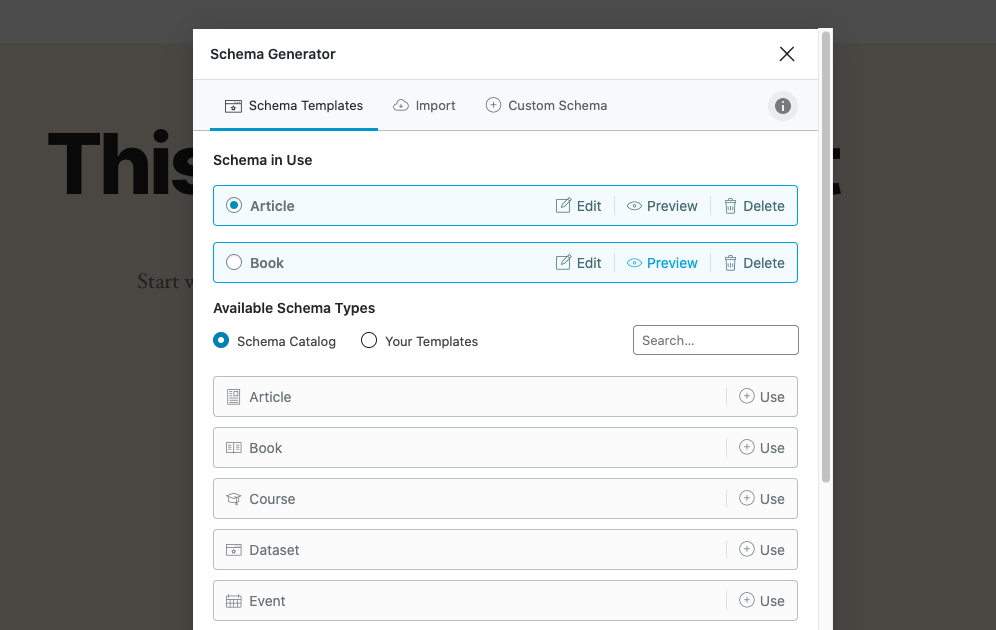Preview the Article schema in use
This screenshot has height=630, width=996.
(x=662, y=206)
